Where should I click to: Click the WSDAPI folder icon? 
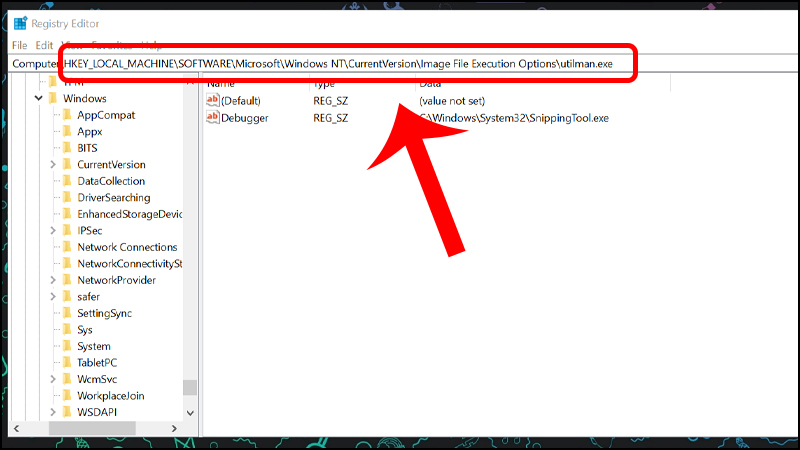pyautogui.click(x=67, y=412)
